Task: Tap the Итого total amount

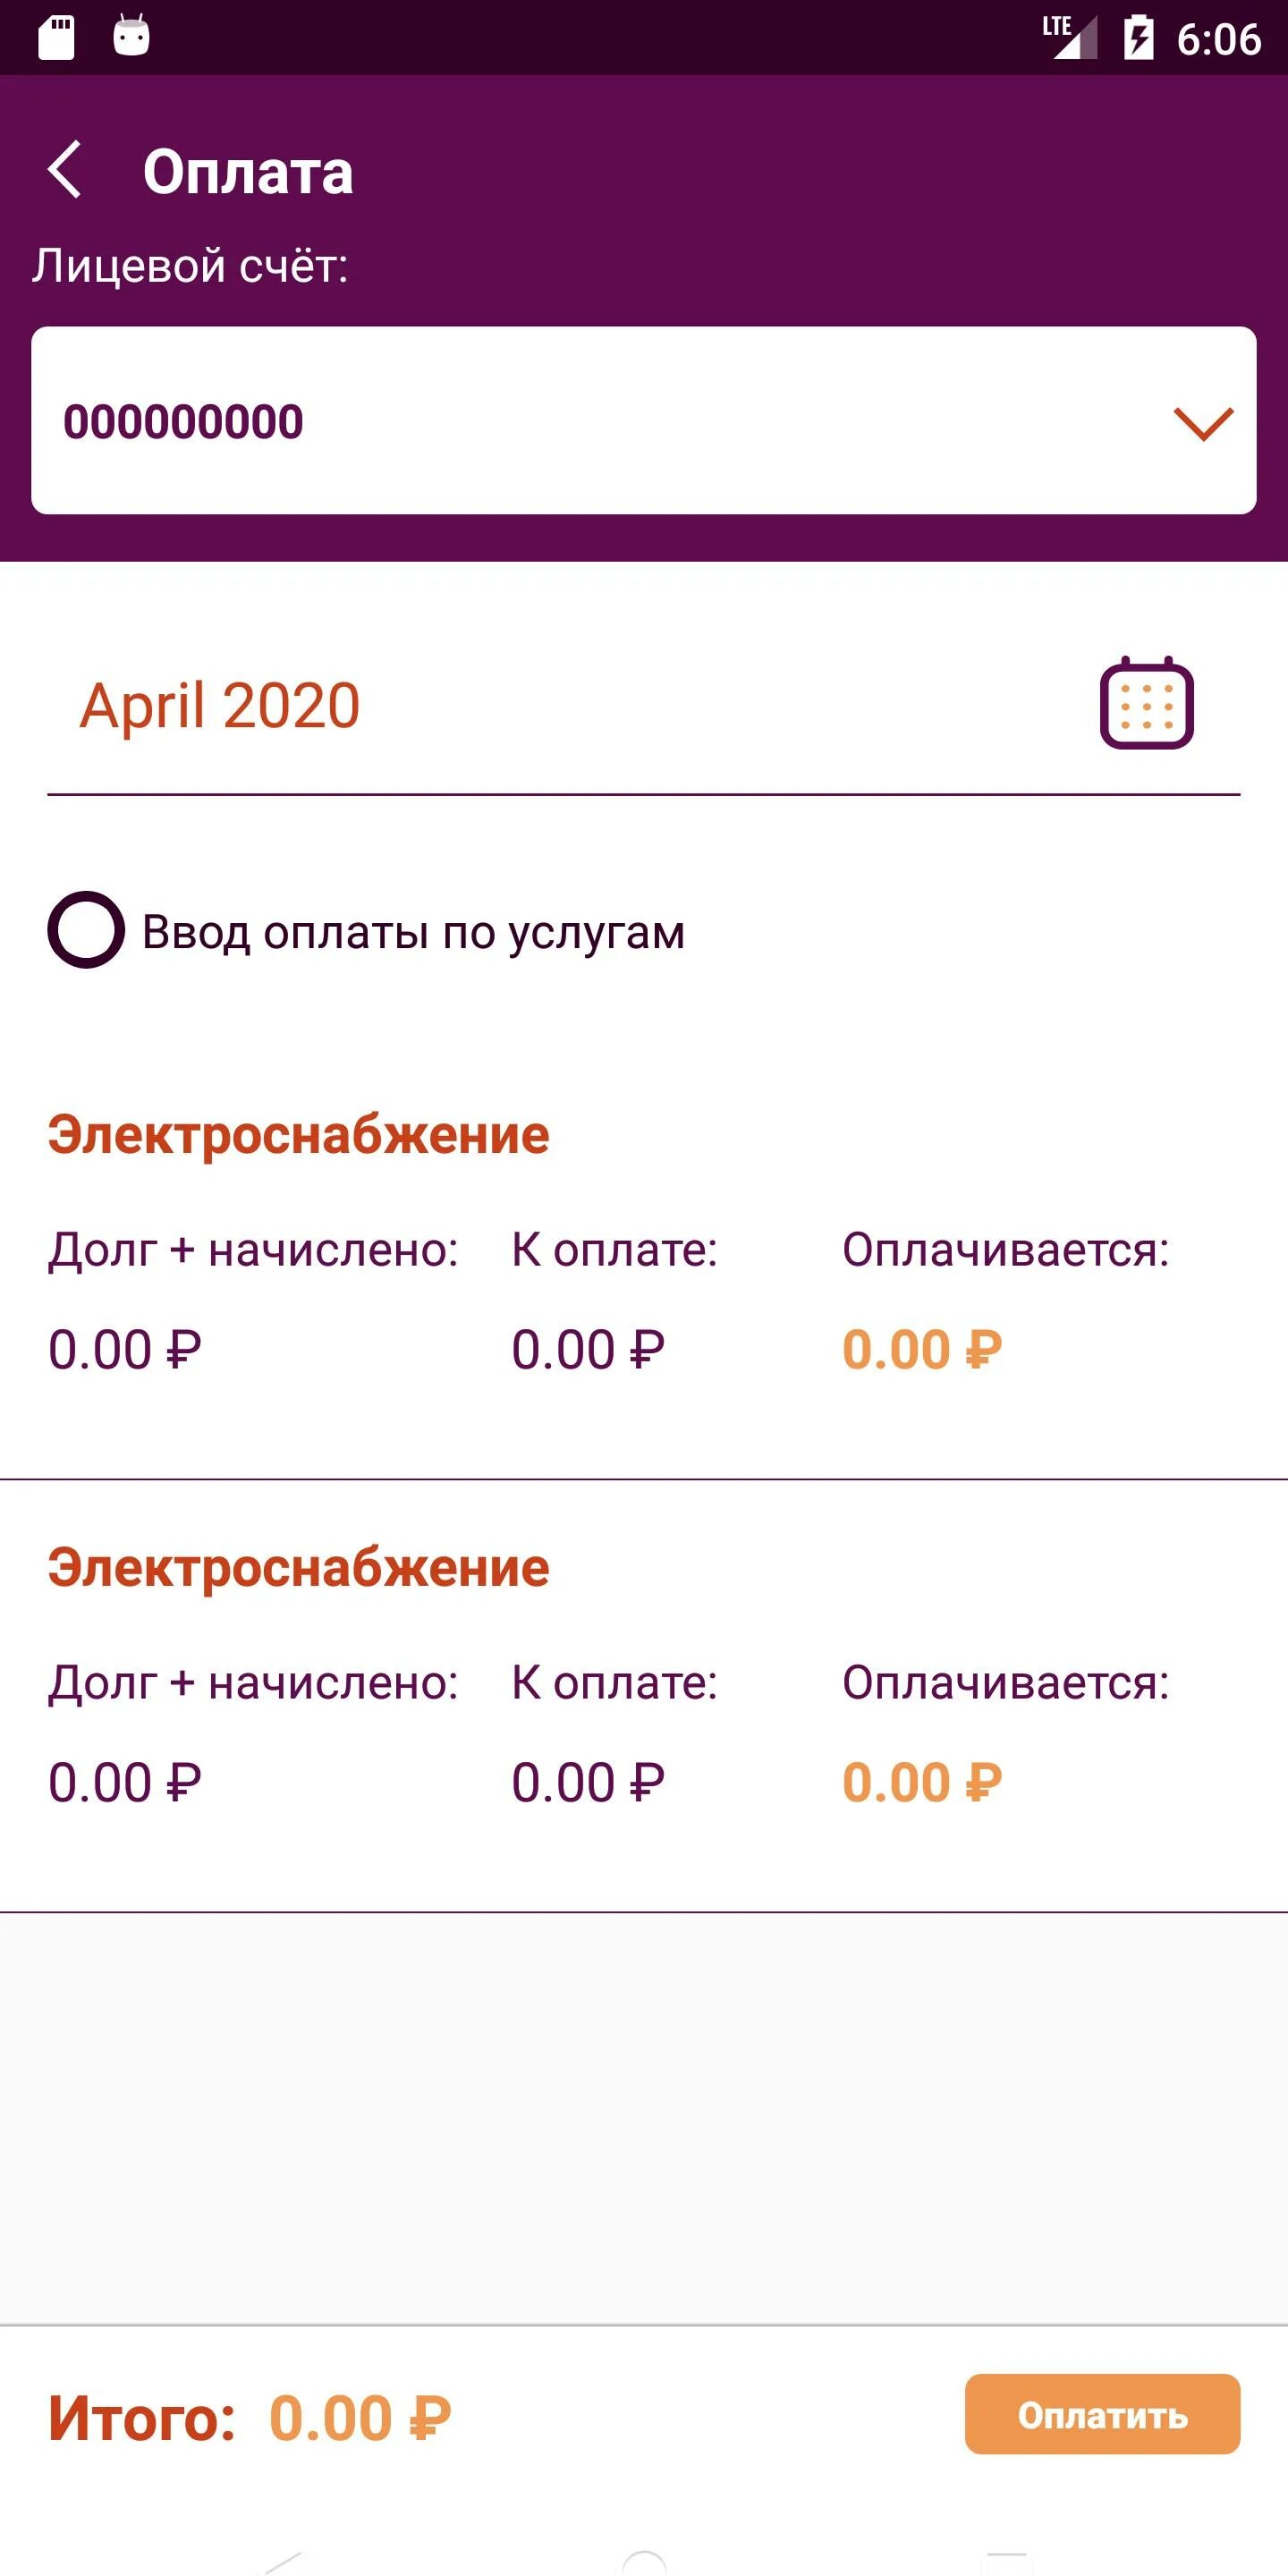Action: point(360,2418)
